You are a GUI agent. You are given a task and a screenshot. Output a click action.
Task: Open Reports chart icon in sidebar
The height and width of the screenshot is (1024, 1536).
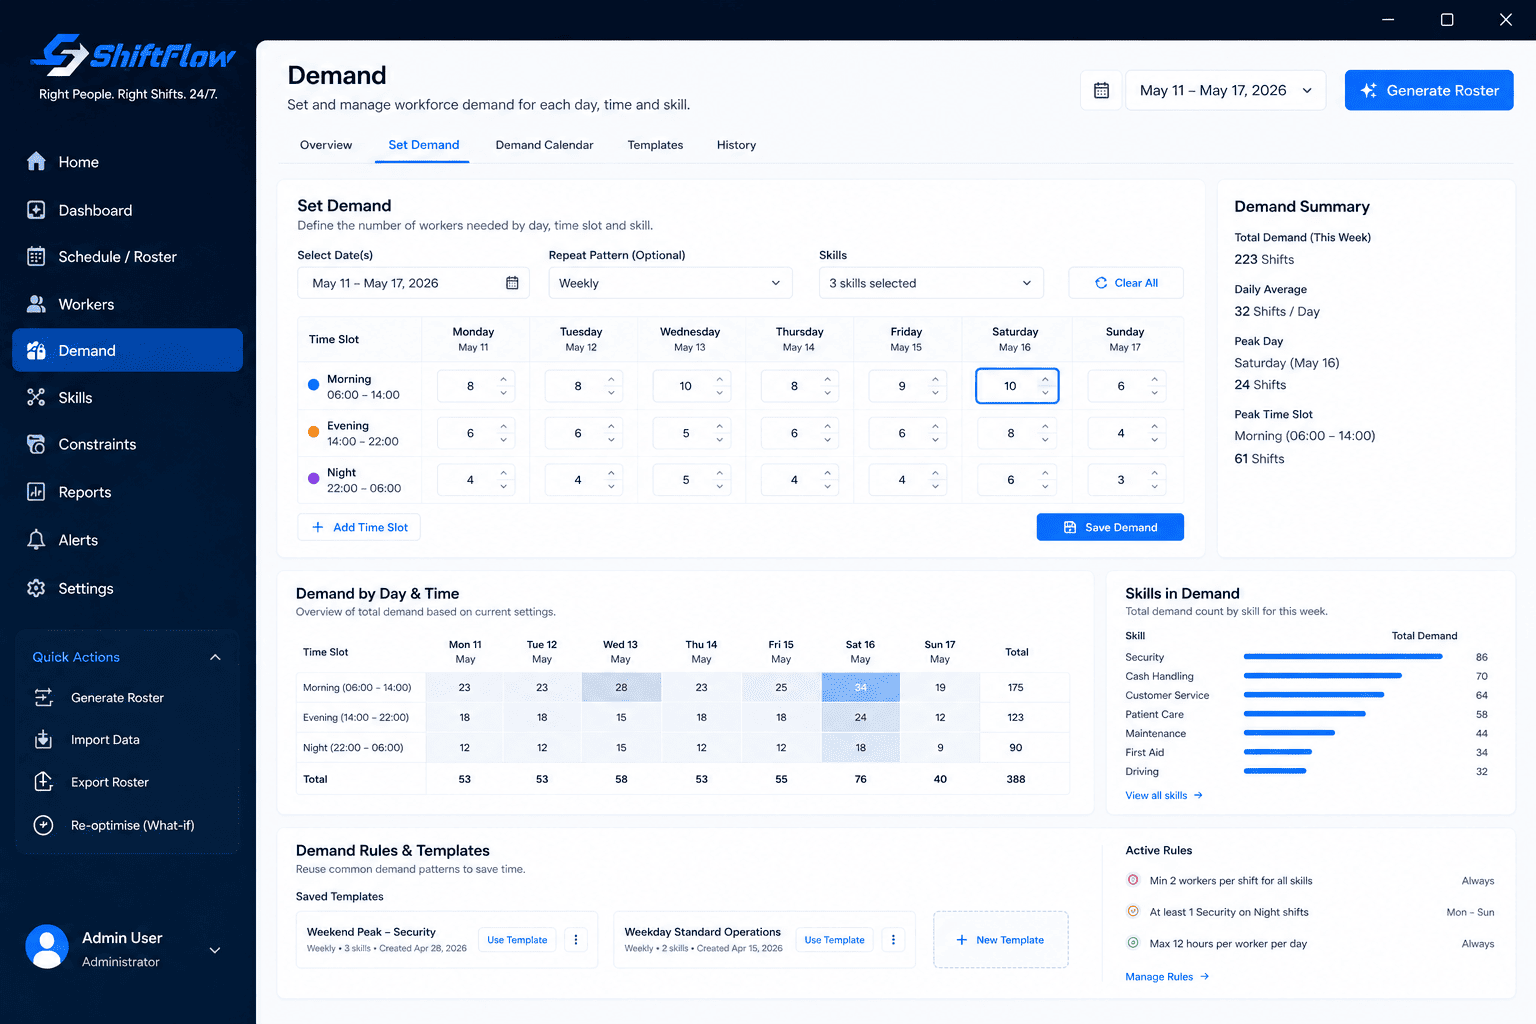click(36, 492)
